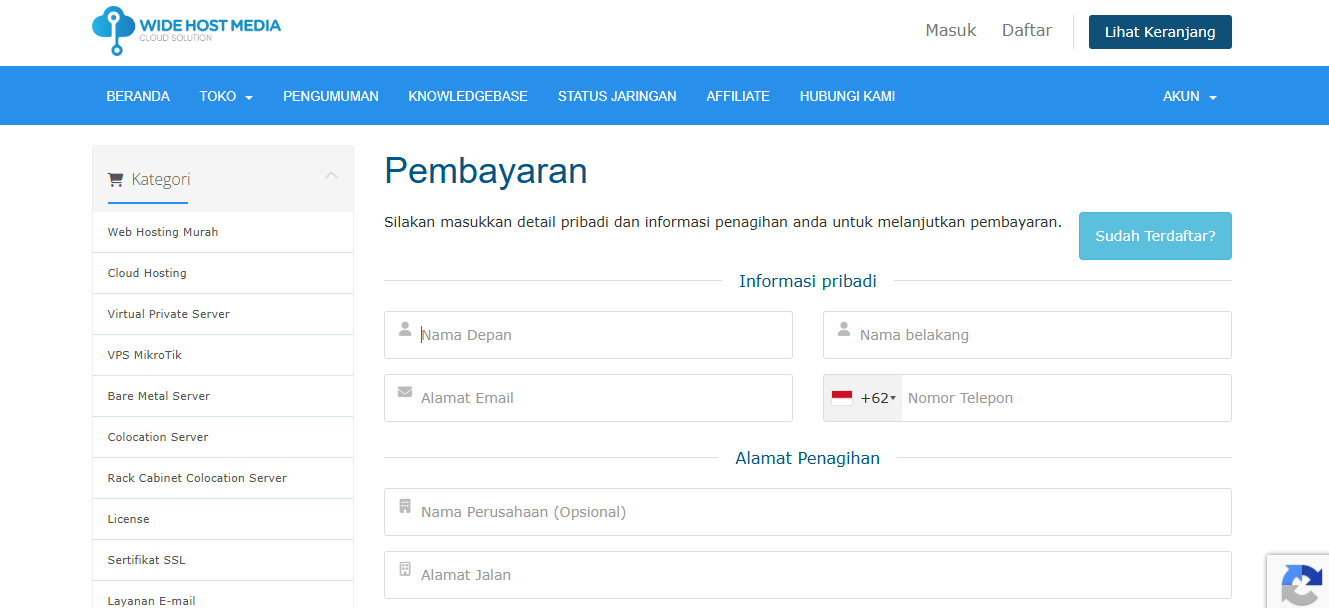Select Cloud Hosting category
The image size is (1329, 608).
223,273
